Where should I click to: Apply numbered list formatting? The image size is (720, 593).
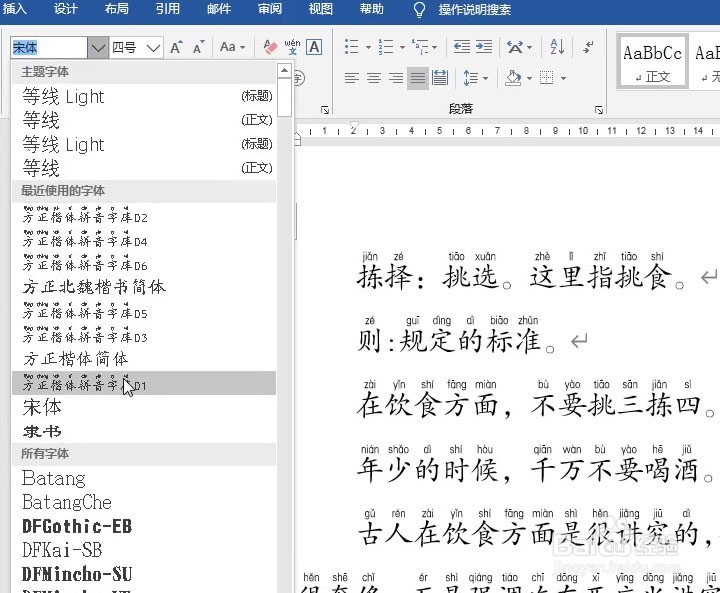point(386,47)
